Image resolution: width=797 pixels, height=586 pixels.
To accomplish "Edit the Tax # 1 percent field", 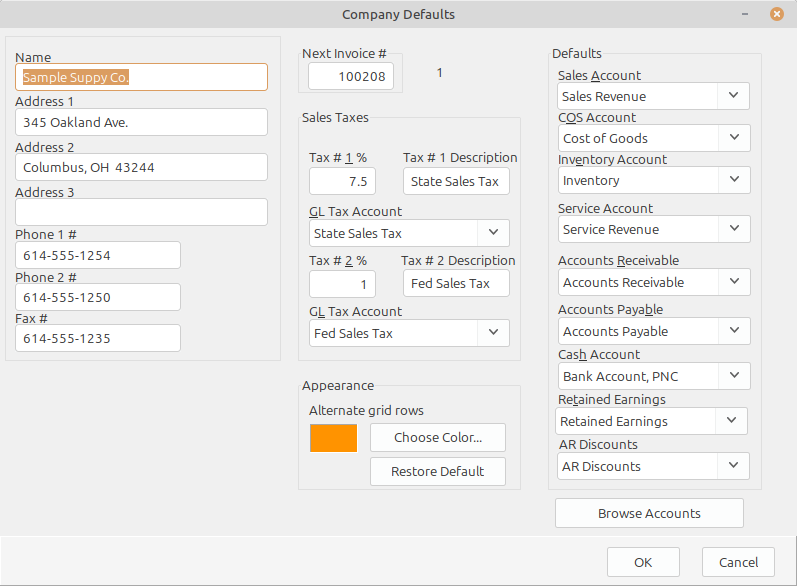I will click(x=342, y=181).
